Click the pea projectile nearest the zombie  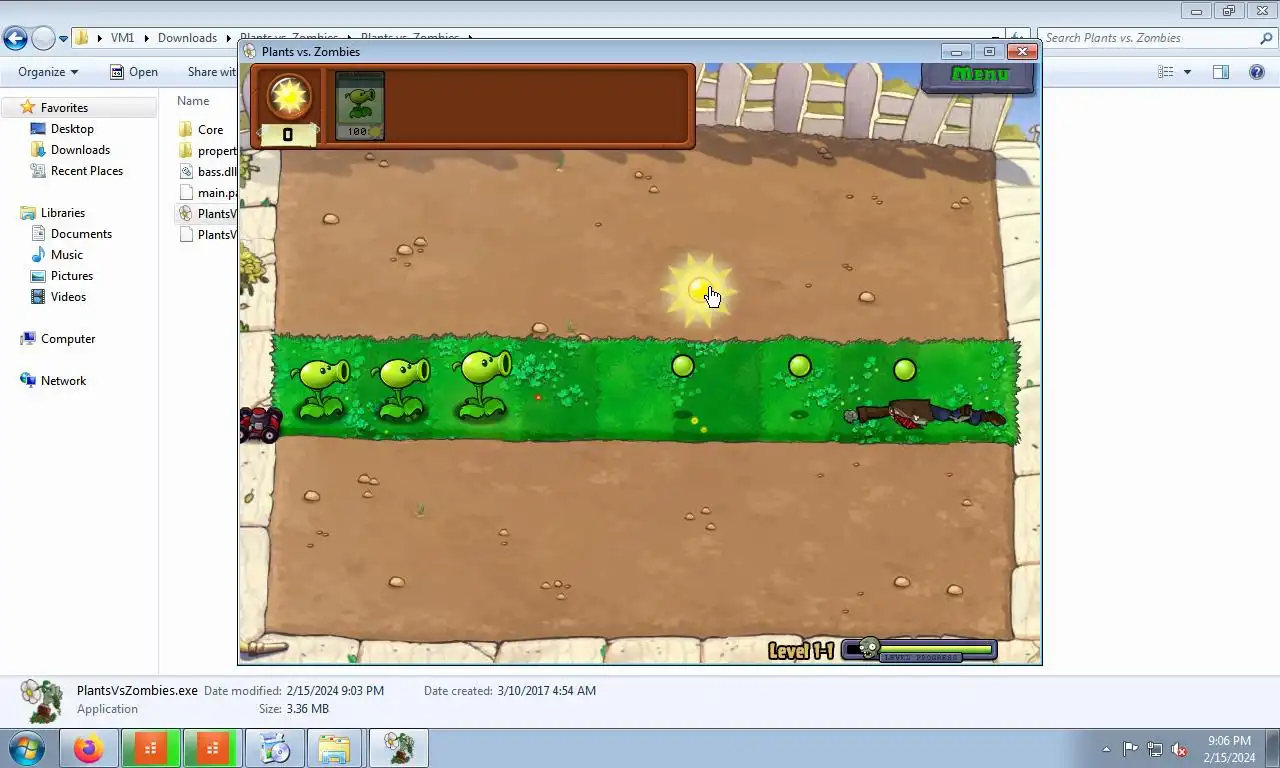[x=905, y=370]
